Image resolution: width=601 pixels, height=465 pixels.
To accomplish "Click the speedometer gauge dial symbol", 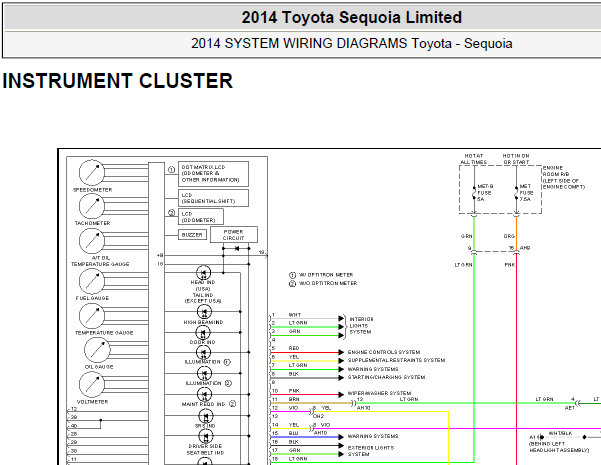I will click(x=92, y=173).
